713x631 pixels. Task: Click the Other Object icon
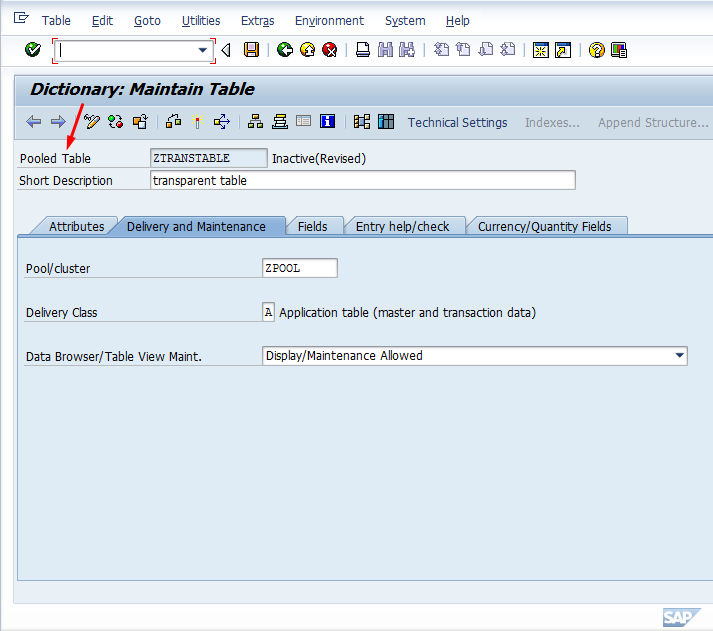point(140,121)
